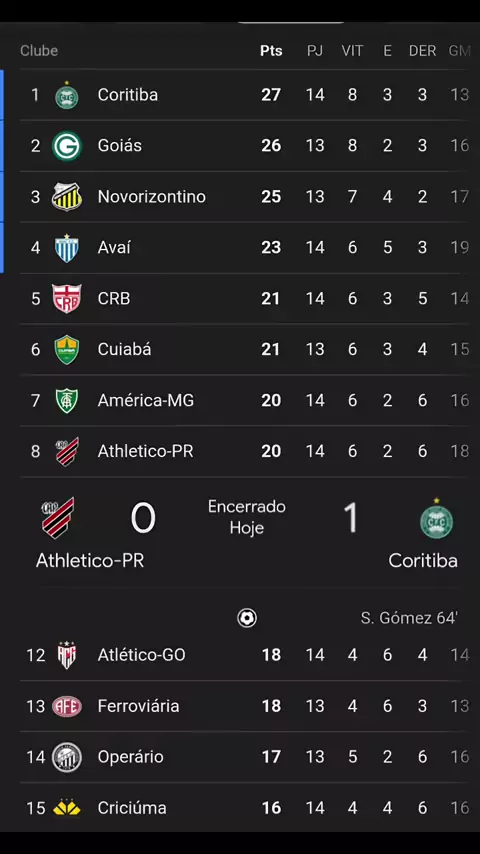Tap the Coritiba crest in first place
The height and width of the screenshot is (854, 480).
(66, 96)
